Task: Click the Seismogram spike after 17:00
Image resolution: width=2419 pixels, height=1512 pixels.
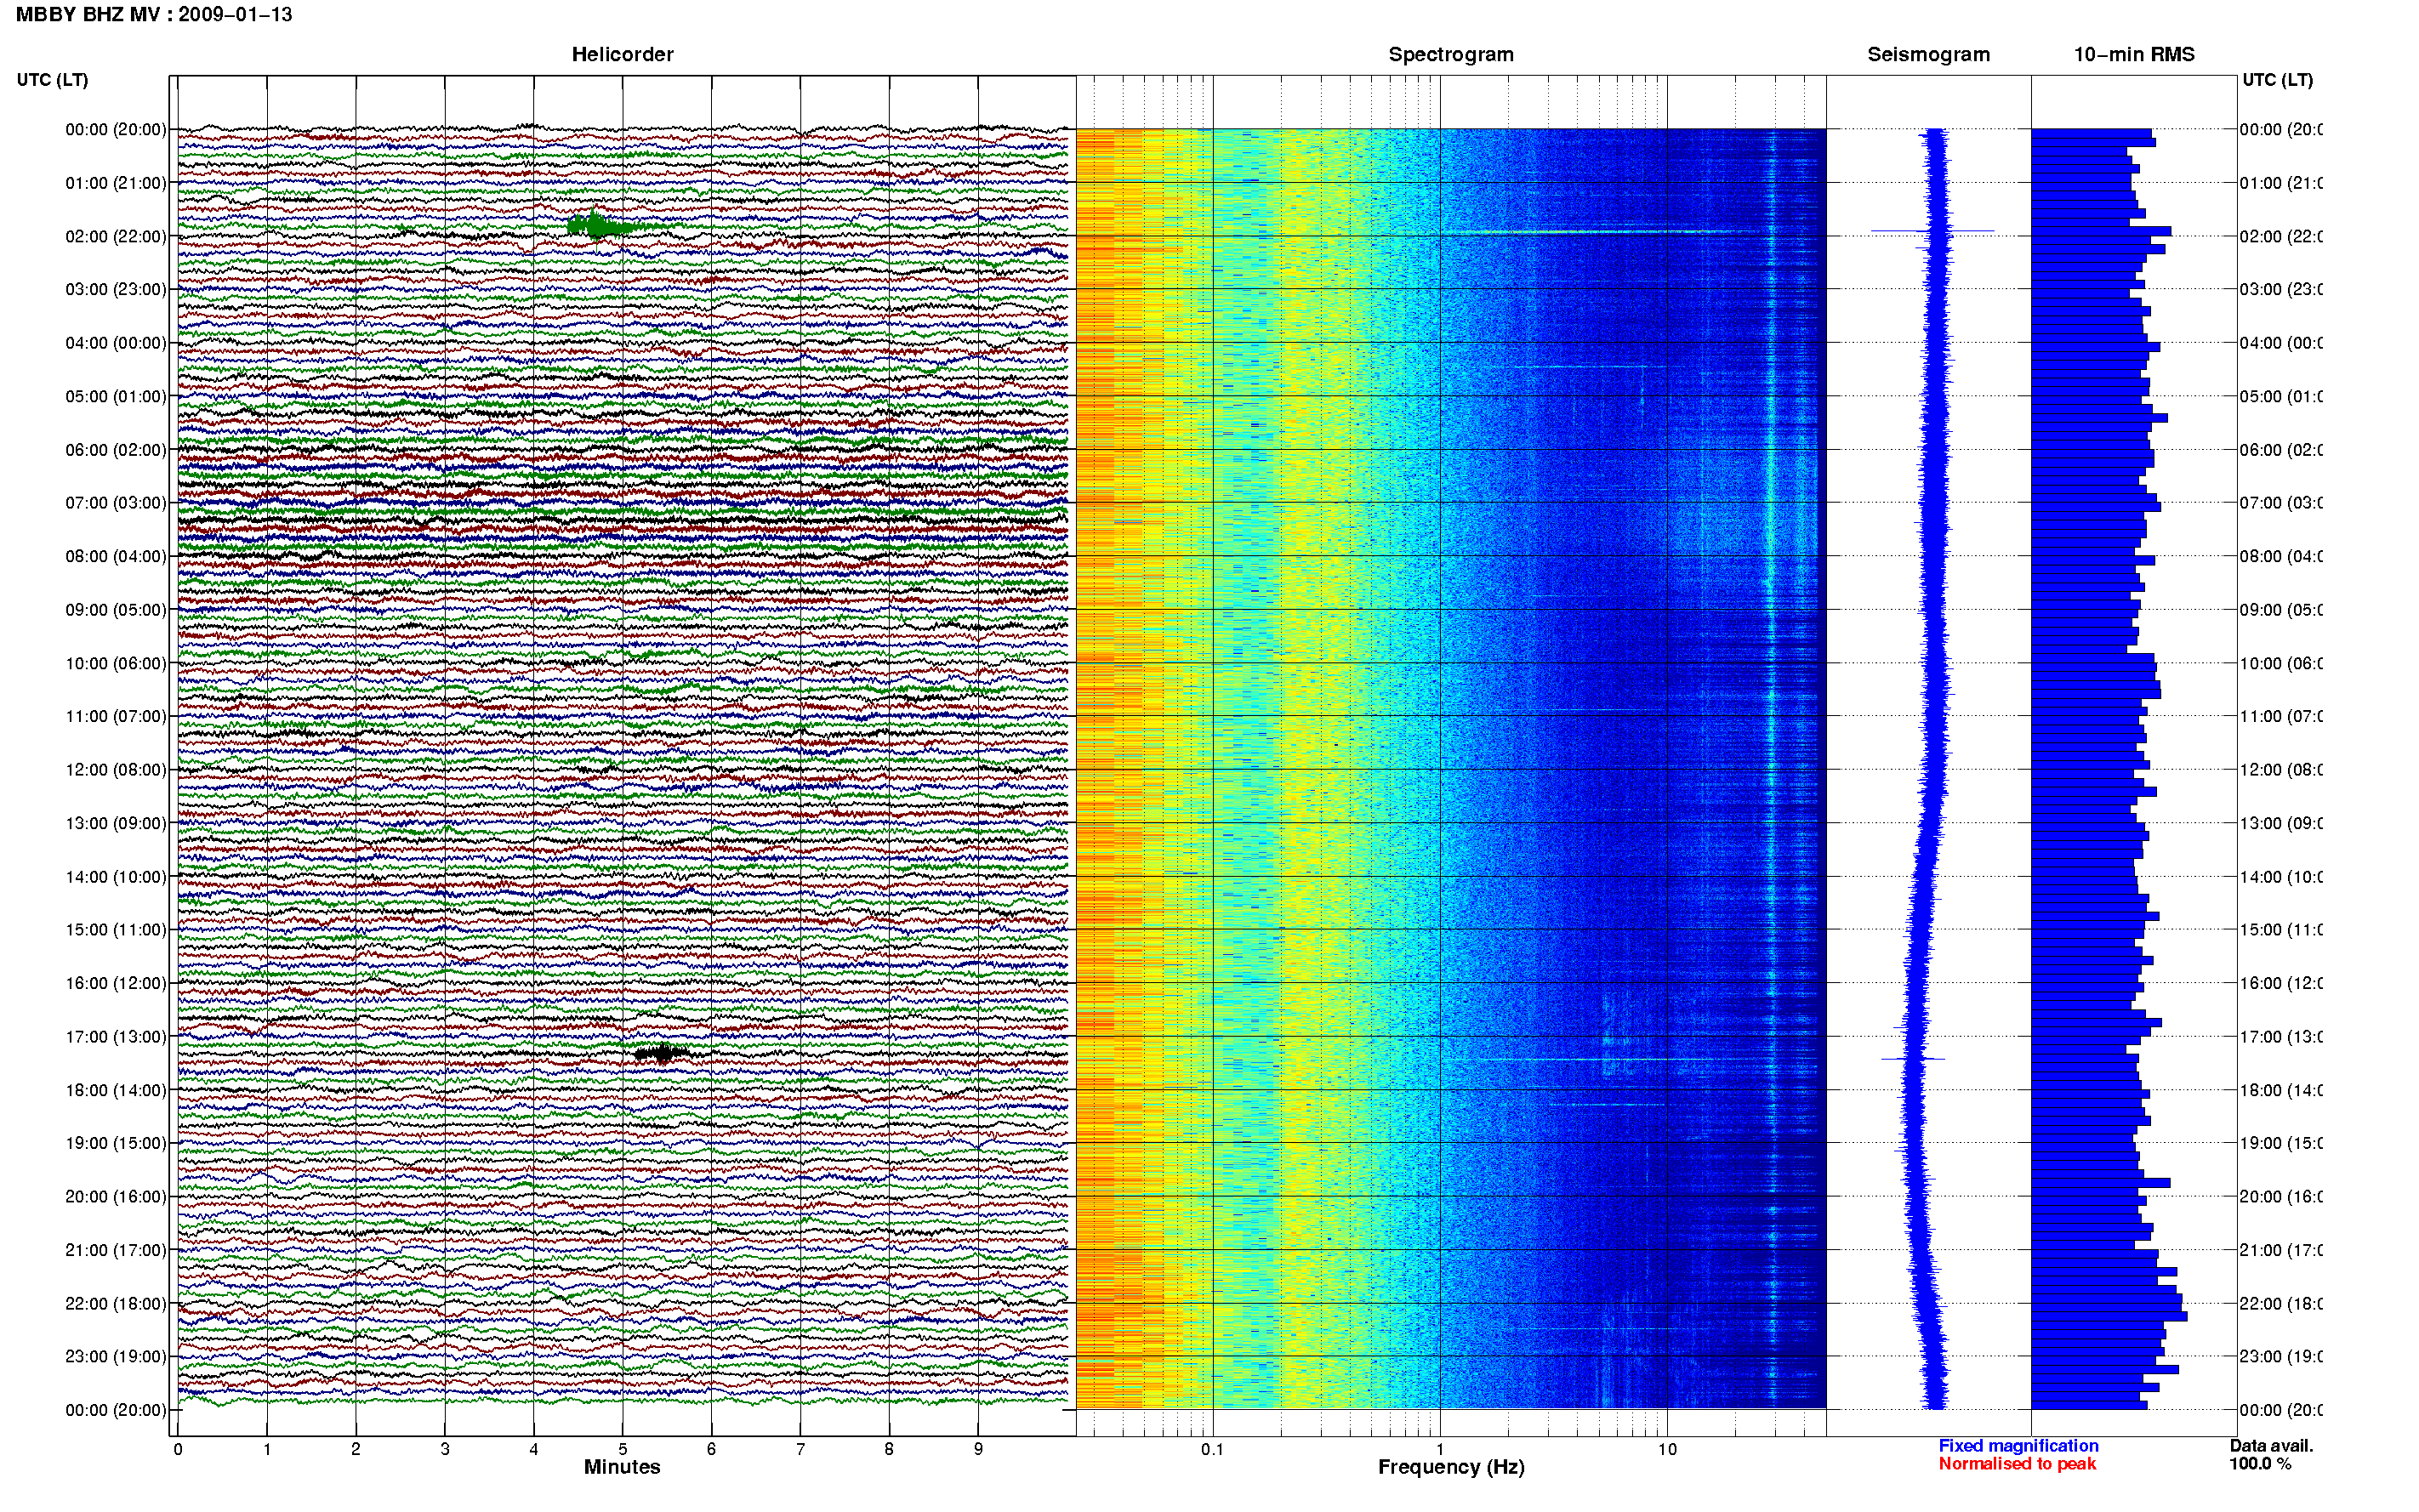Action: coord(1913,1058)
